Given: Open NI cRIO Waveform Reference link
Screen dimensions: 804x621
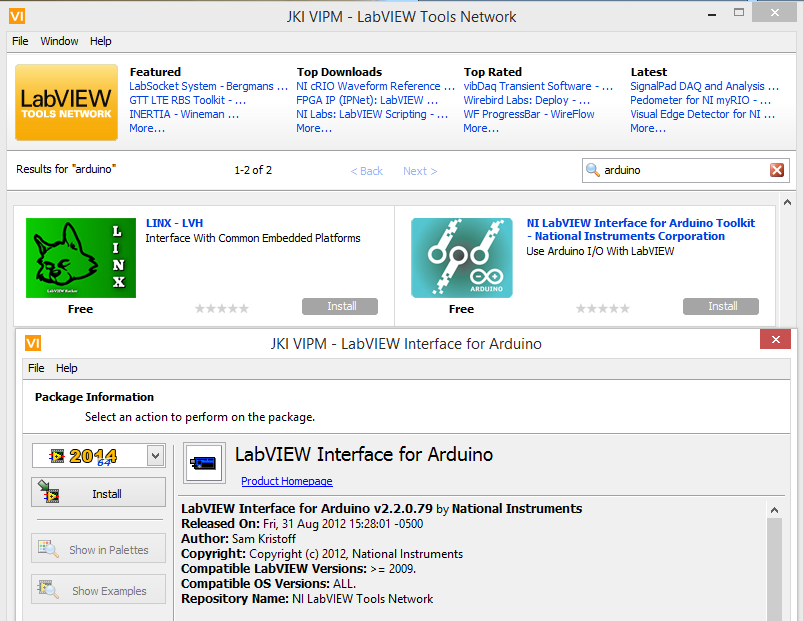Looking at the screenshot, I should (x=375, y=86).
